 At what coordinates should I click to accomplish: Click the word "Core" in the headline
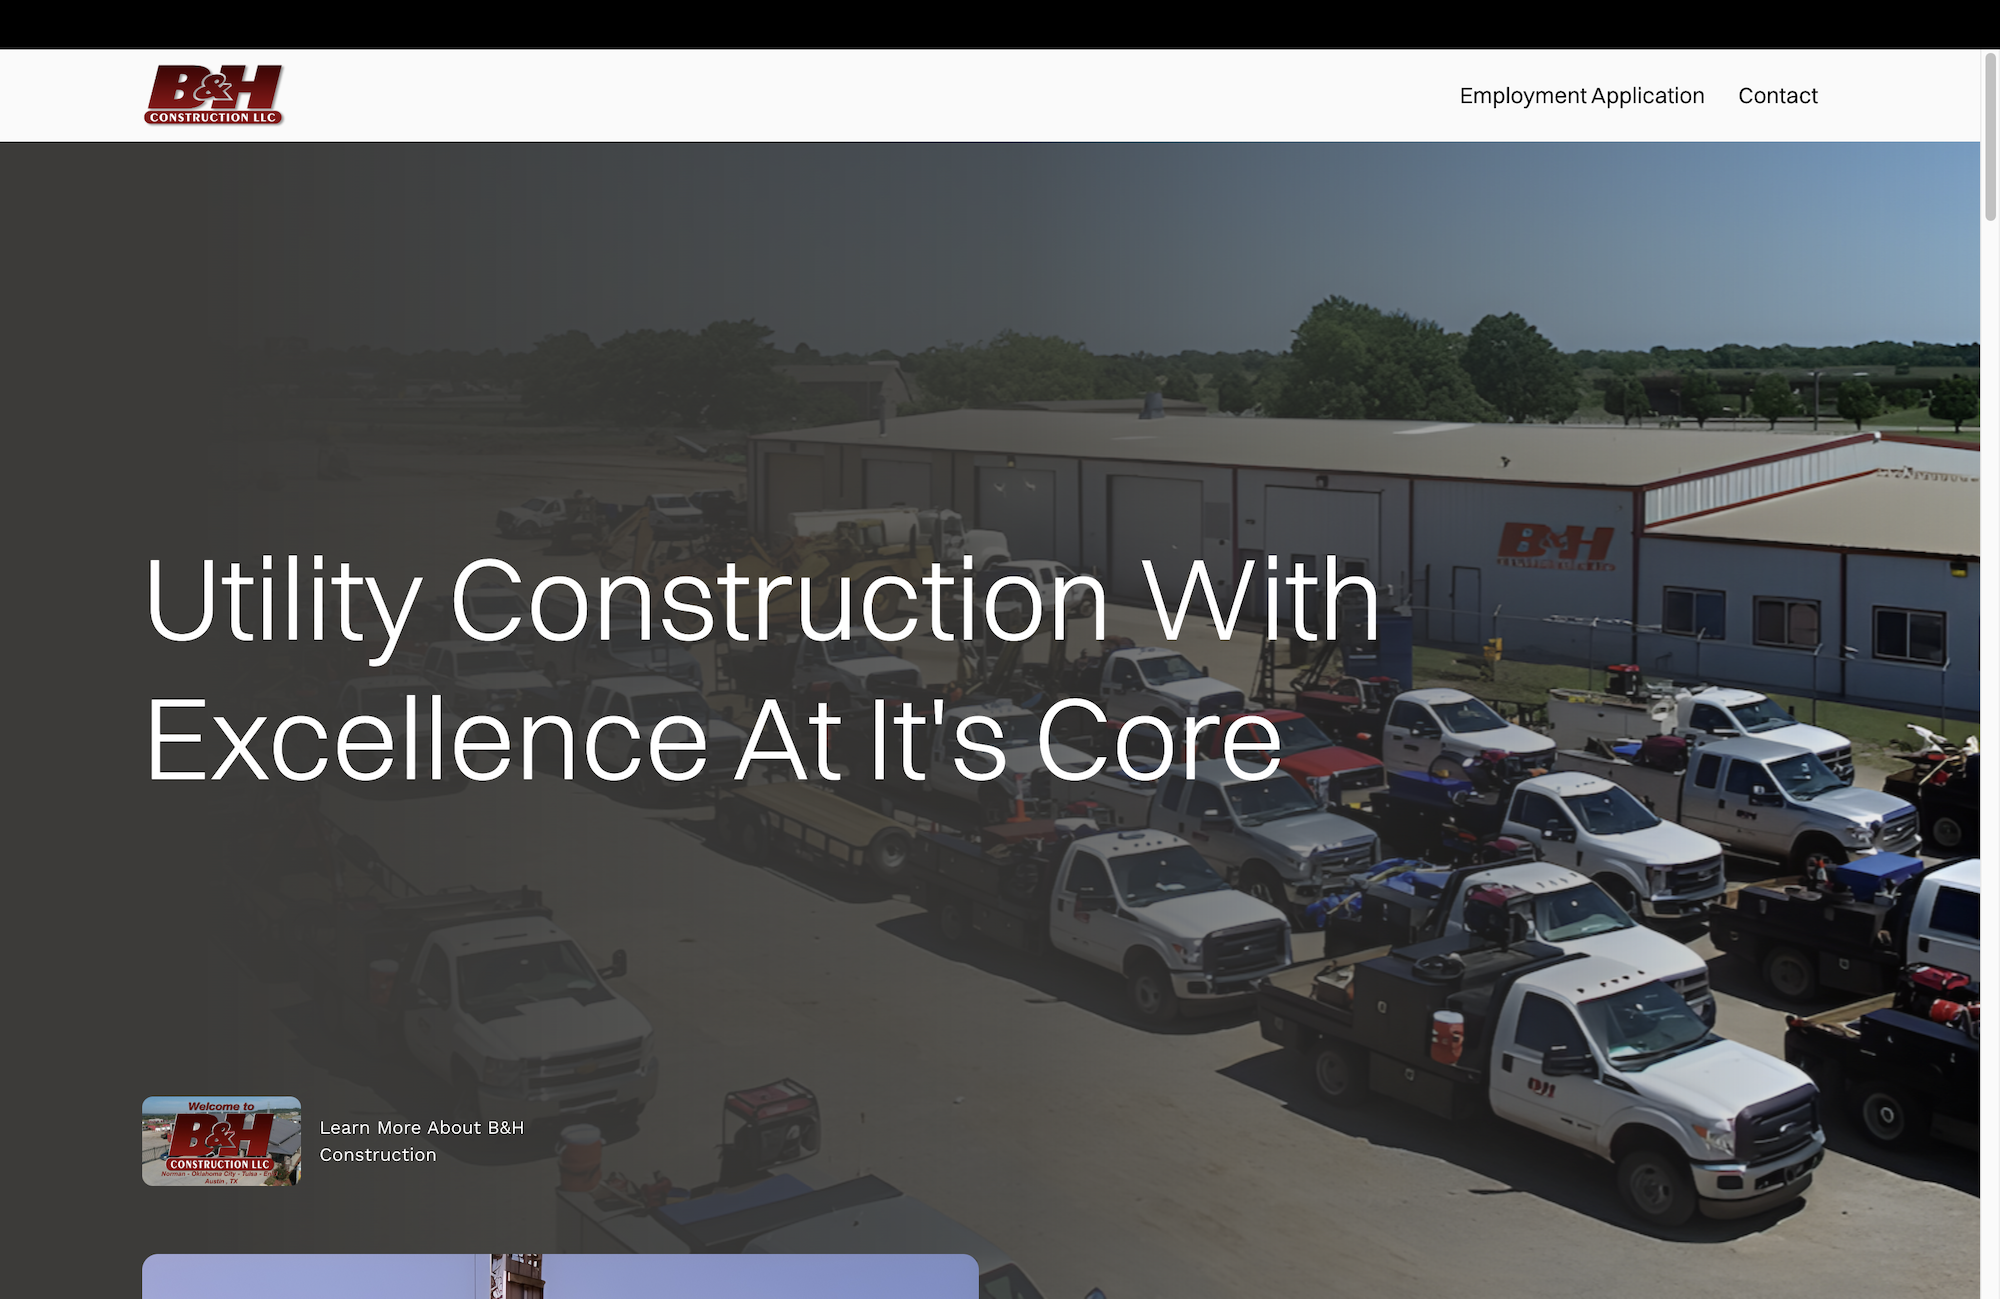(x=1158, y=741)
